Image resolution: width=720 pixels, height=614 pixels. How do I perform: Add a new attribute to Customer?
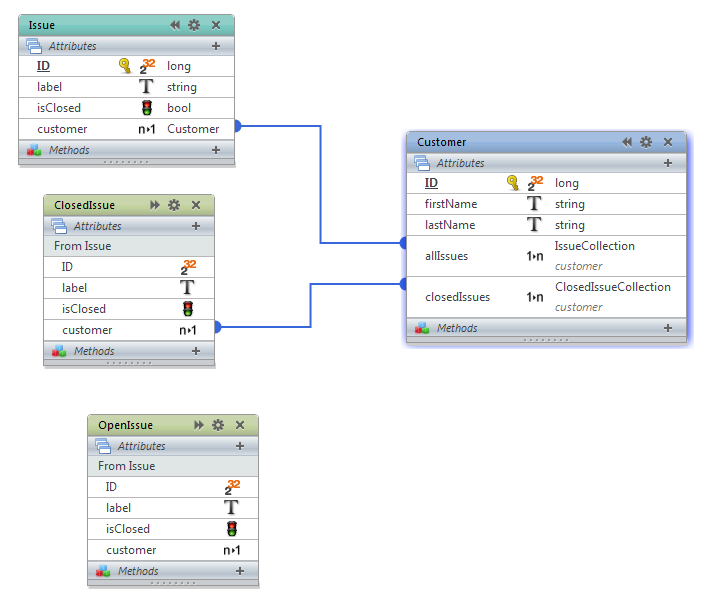coord(667,162)
